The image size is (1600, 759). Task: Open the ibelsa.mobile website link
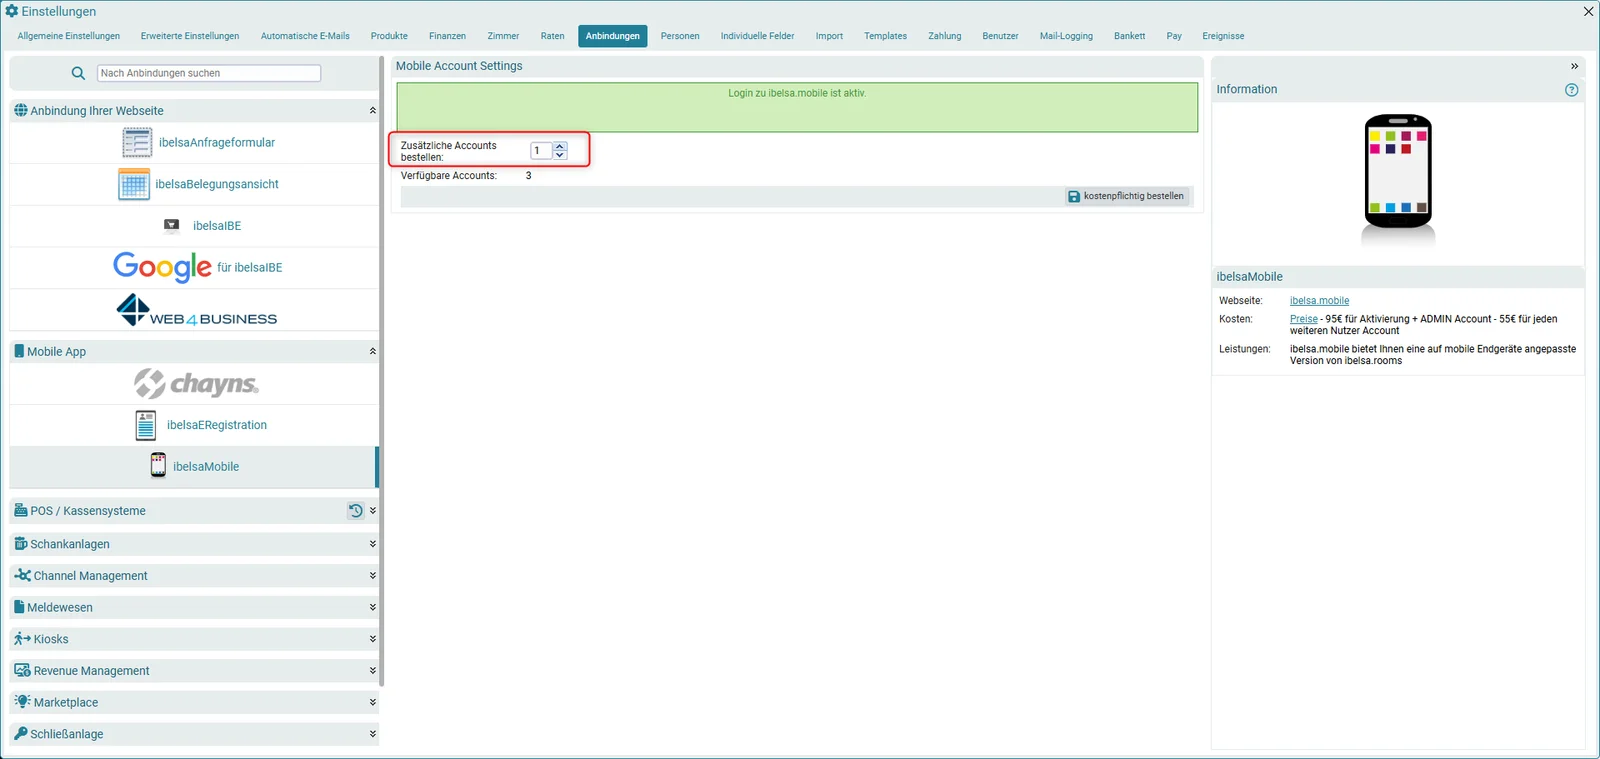pyautogui.click(x=1319, y=301)
